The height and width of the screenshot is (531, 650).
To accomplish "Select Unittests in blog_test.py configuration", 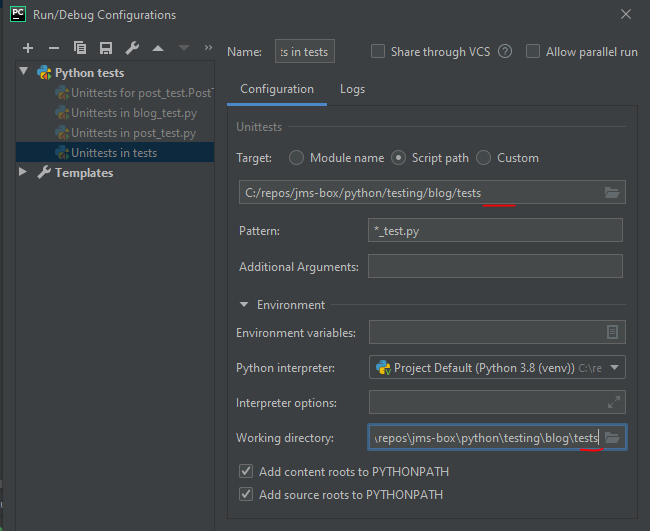I will click(115, 113).
